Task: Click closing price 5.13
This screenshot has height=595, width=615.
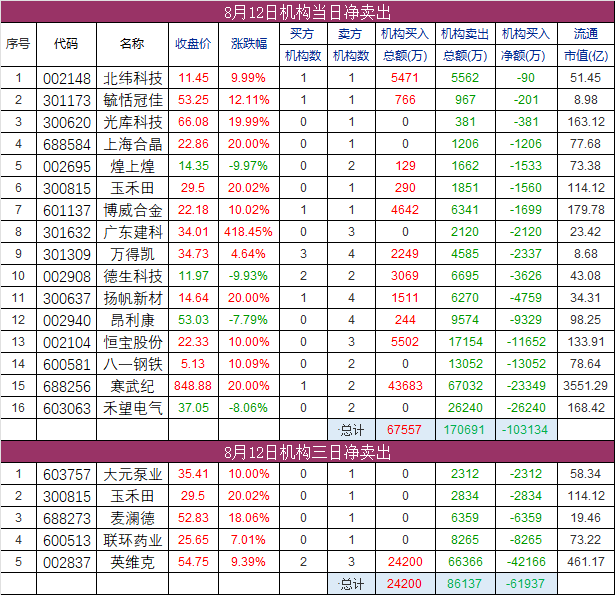Action: coord(193,364)
